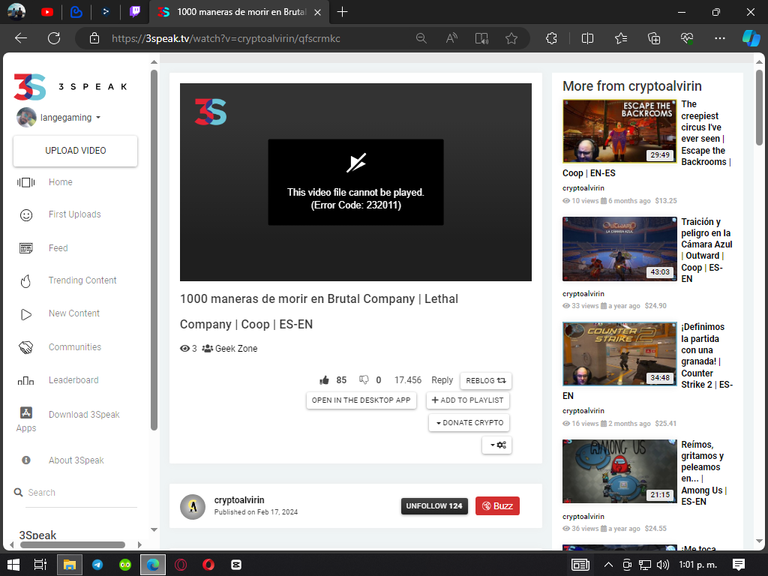Add page to favorites star icon
The image size is (768, 576).
click(x=511, y=38)
